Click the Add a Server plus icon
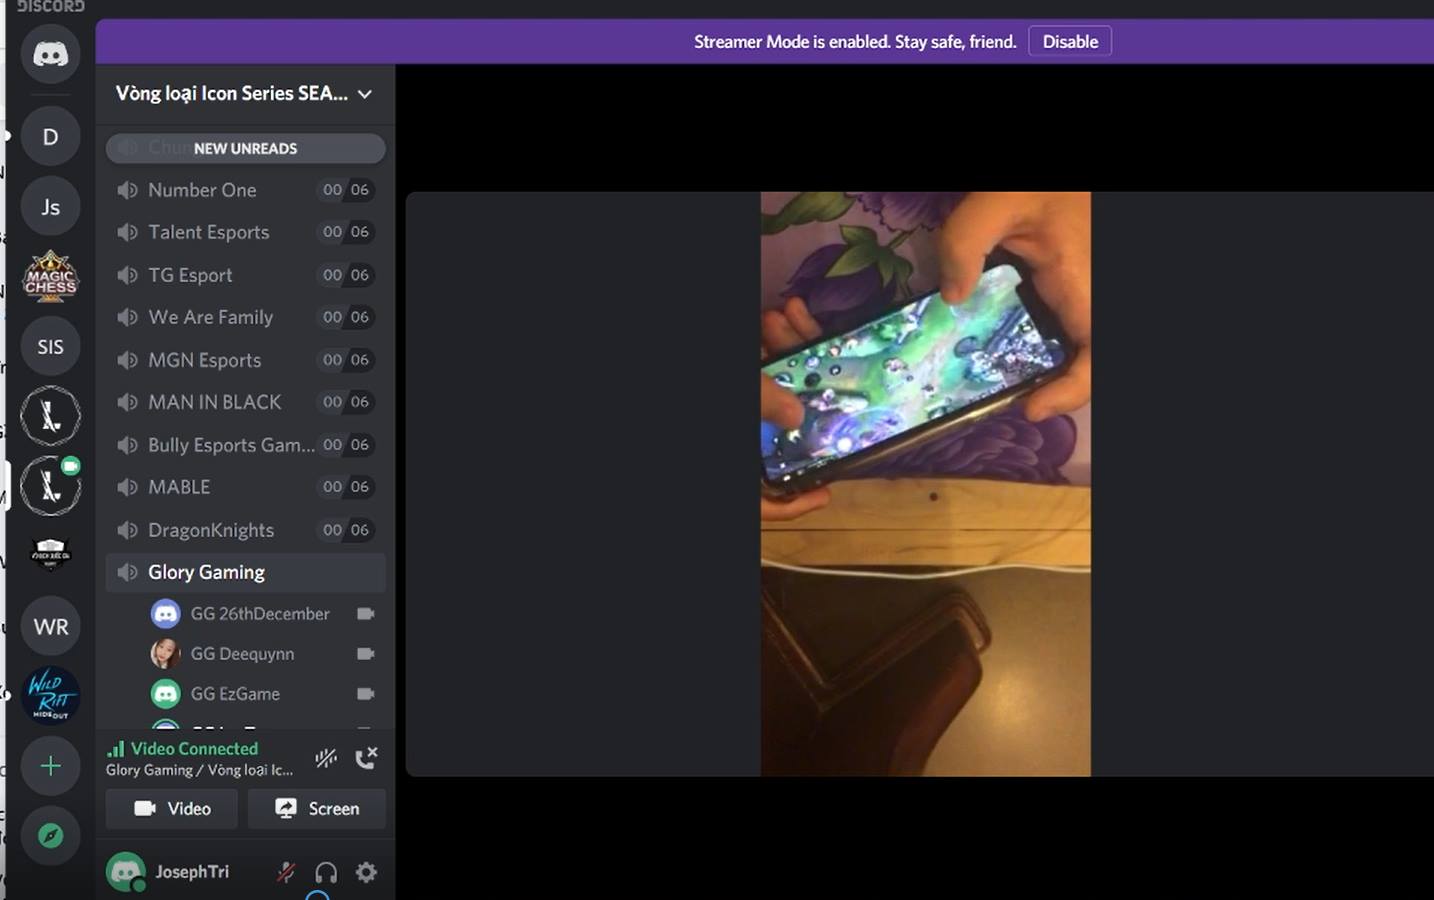Screen dimensions: 1434x900 (50, 766)
